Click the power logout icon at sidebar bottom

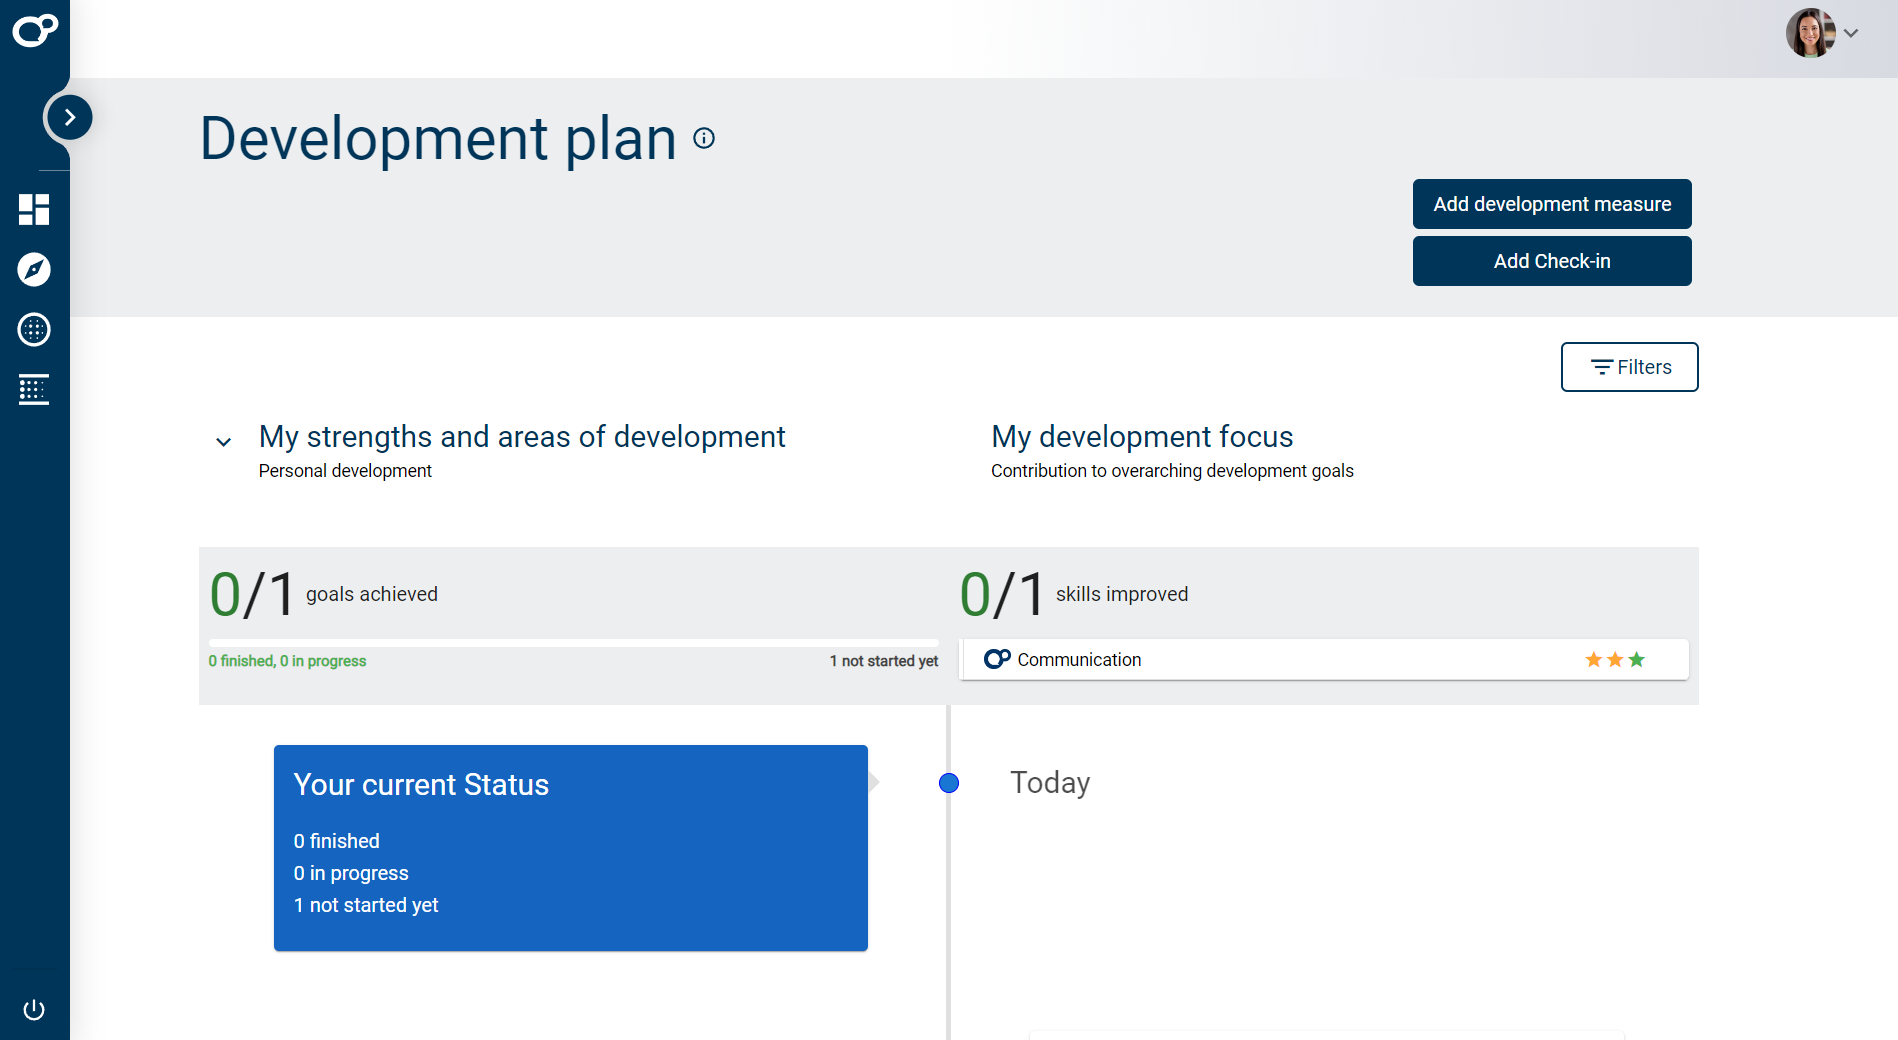tap(34, 1009)
